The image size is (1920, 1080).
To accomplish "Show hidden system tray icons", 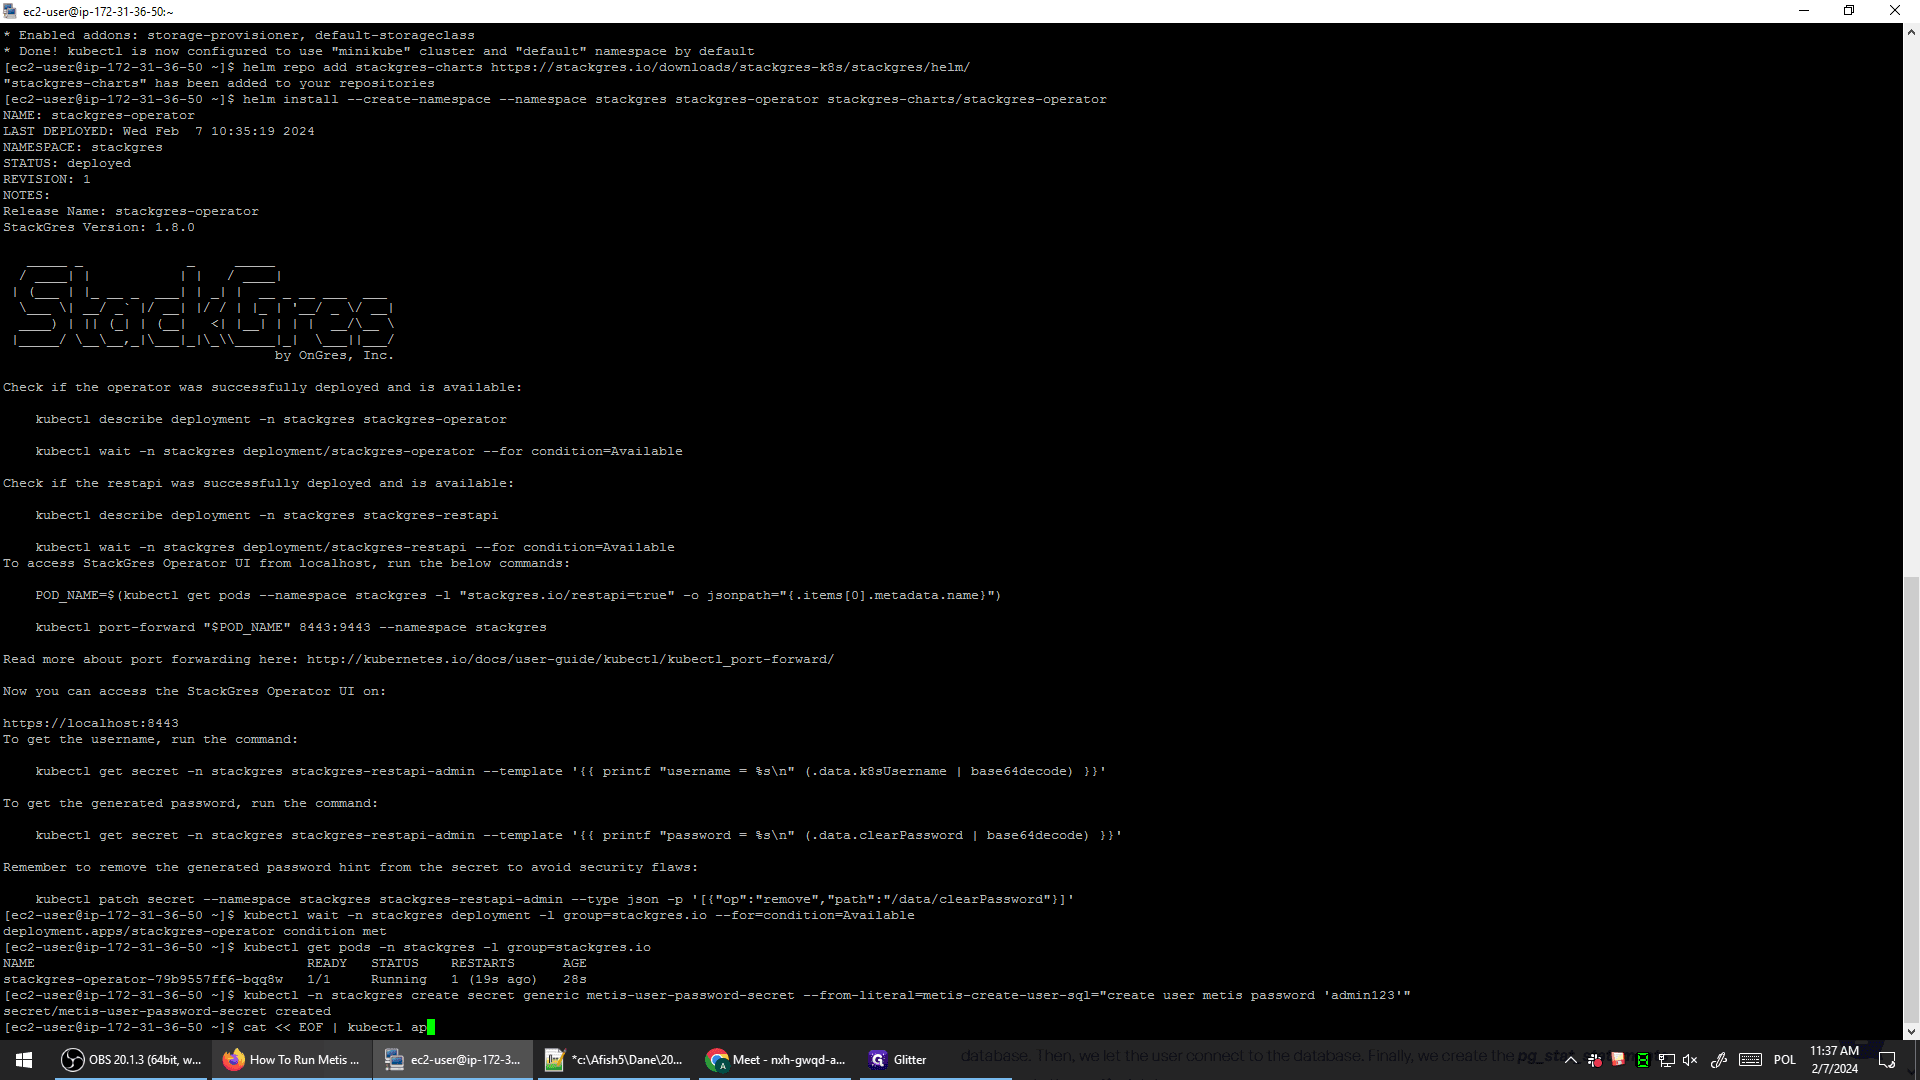I will pos(1571,1060).
